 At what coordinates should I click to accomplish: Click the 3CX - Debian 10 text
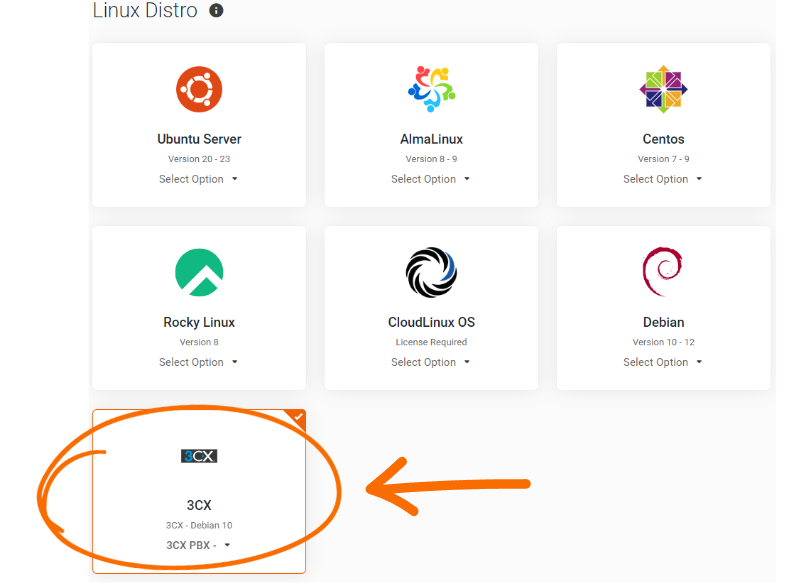199,525
